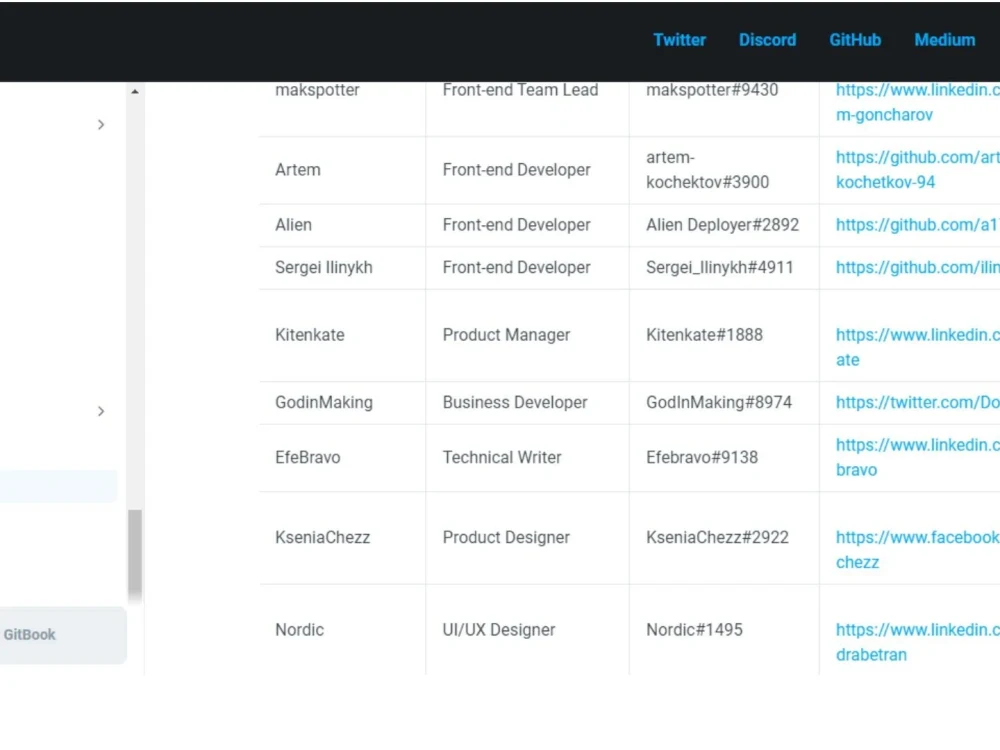The height and width of the screenshot is (750, 1000).
Task: Open the Powered by GitBook badge
Action: (x=62, y=635)
